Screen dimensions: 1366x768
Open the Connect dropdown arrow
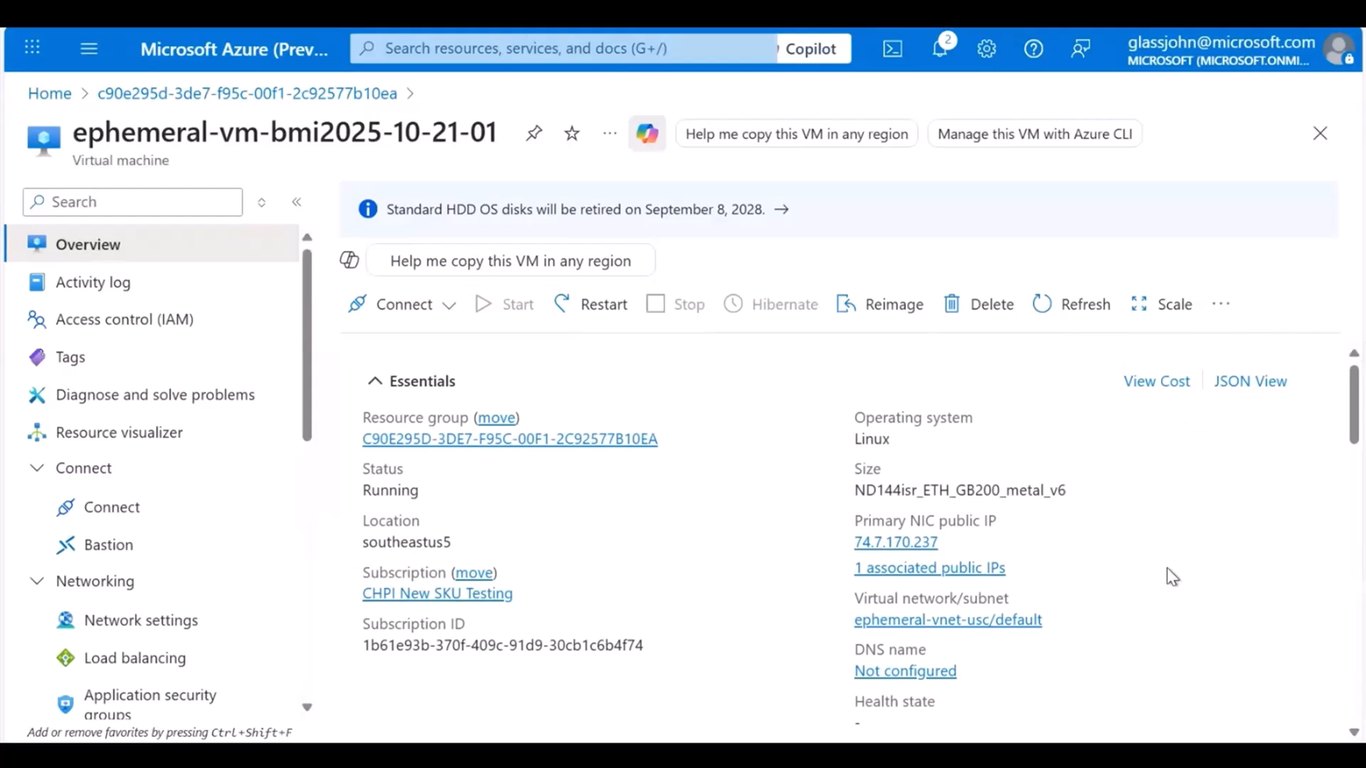coord(449,305)
